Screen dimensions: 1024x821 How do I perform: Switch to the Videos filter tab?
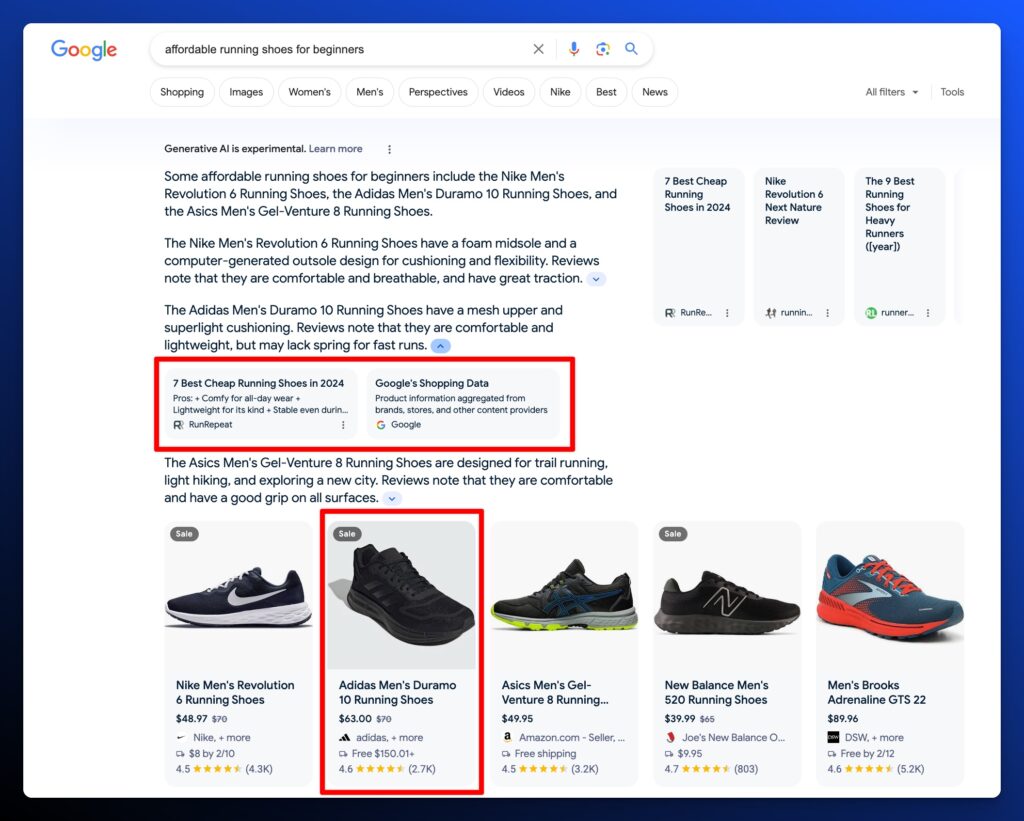pos(508,92)
